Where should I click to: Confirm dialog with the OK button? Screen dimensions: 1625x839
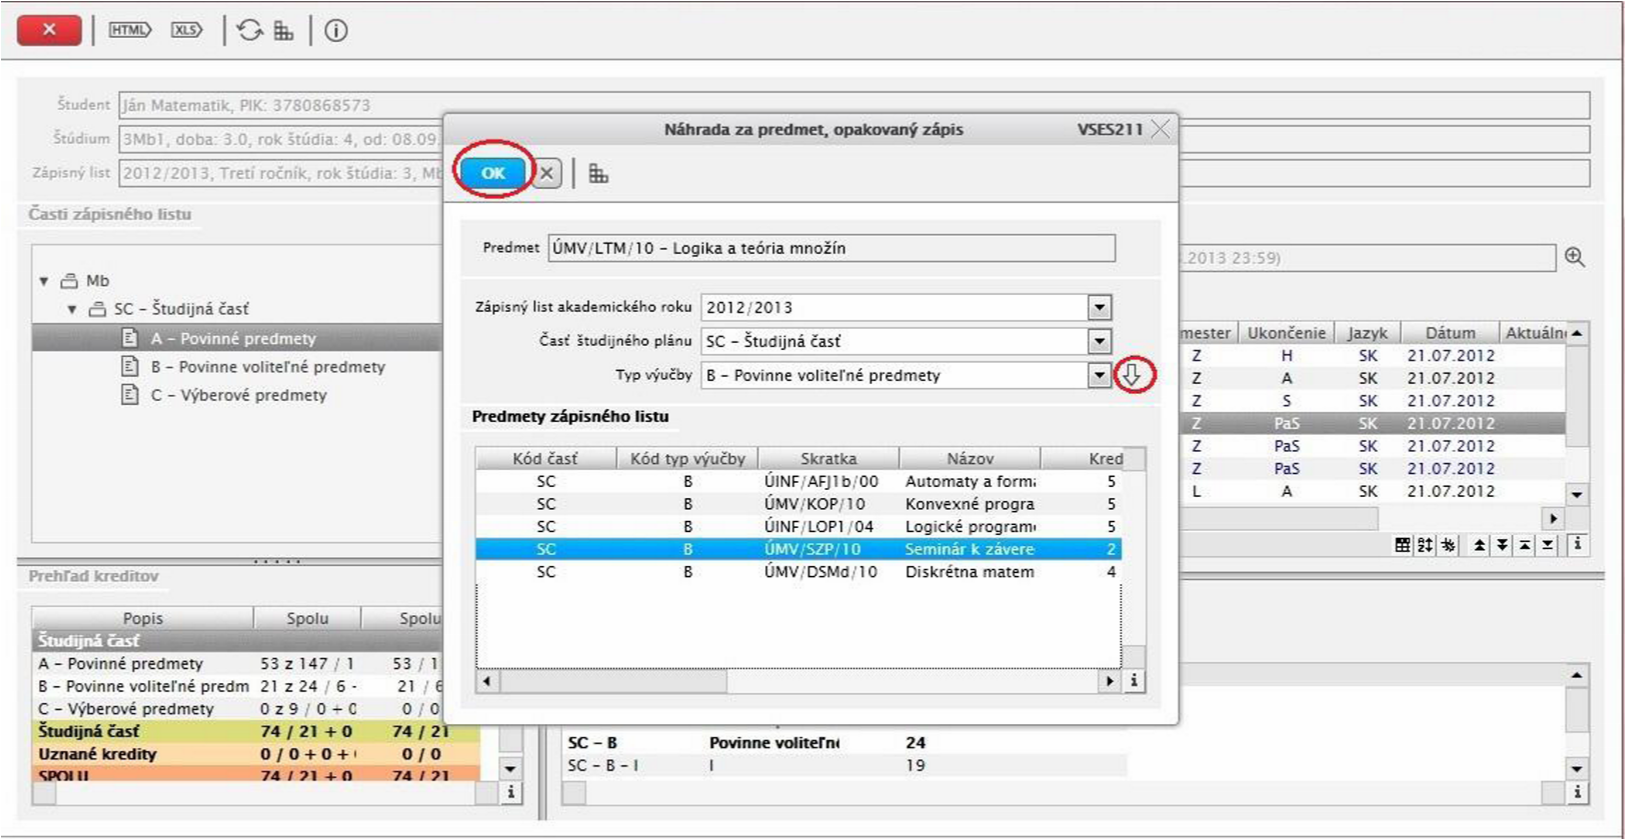(493, 173)
